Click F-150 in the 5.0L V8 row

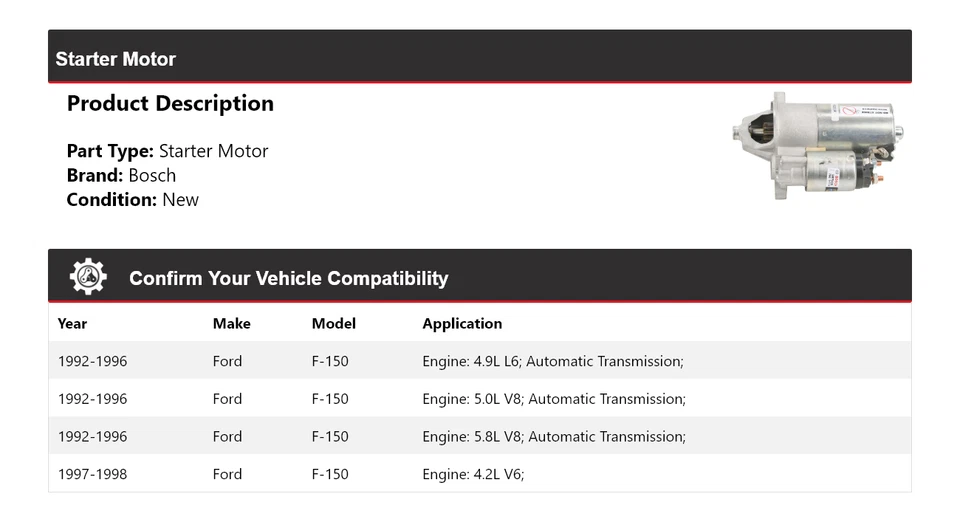pos(330,399)
